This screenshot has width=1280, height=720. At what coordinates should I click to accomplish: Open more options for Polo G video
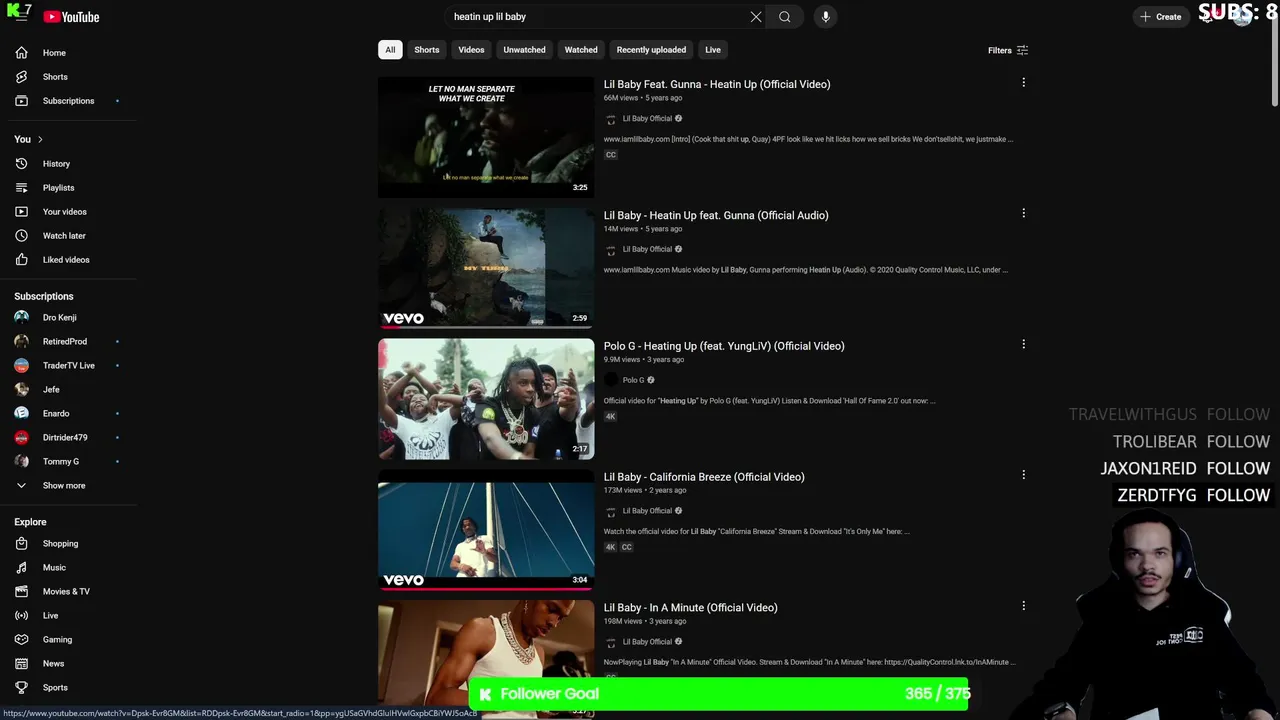[x=1023, y=345]
